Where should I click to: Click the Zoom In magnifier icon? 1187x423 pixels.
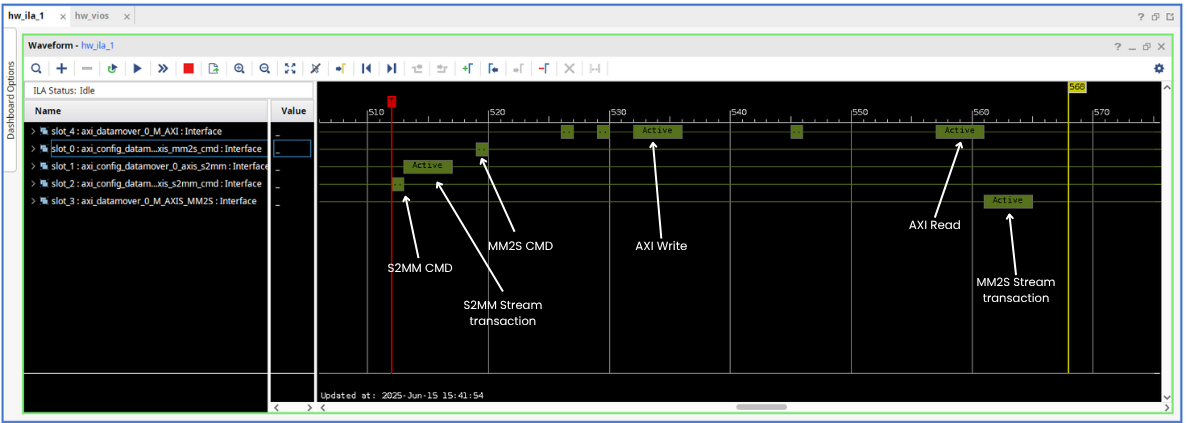pos(239,68)
